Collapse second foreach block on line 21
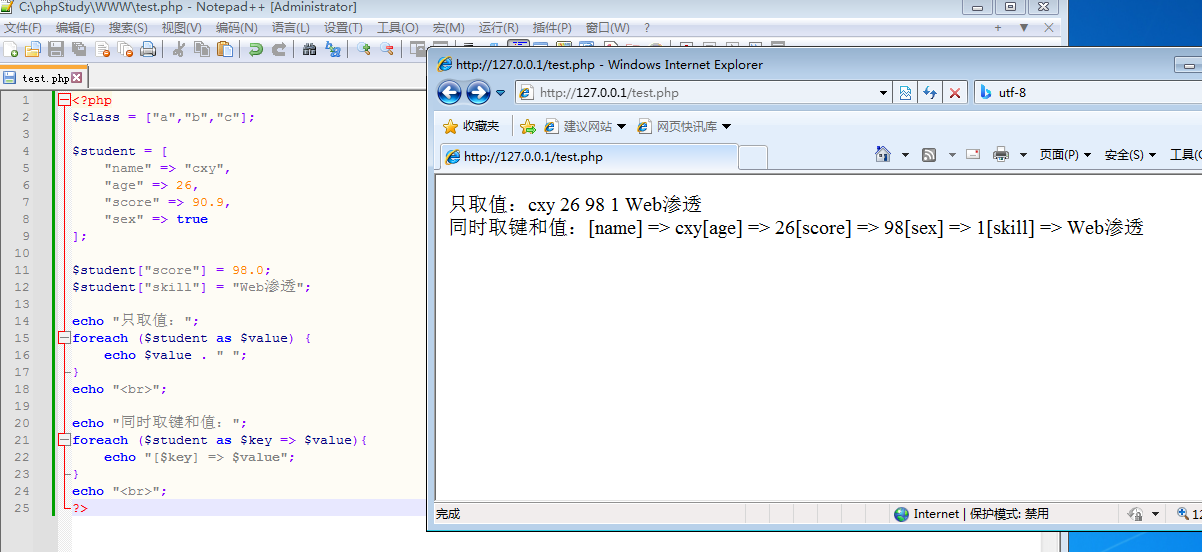The width and height of the screenshot is (1202, 552). click(64, 440)
